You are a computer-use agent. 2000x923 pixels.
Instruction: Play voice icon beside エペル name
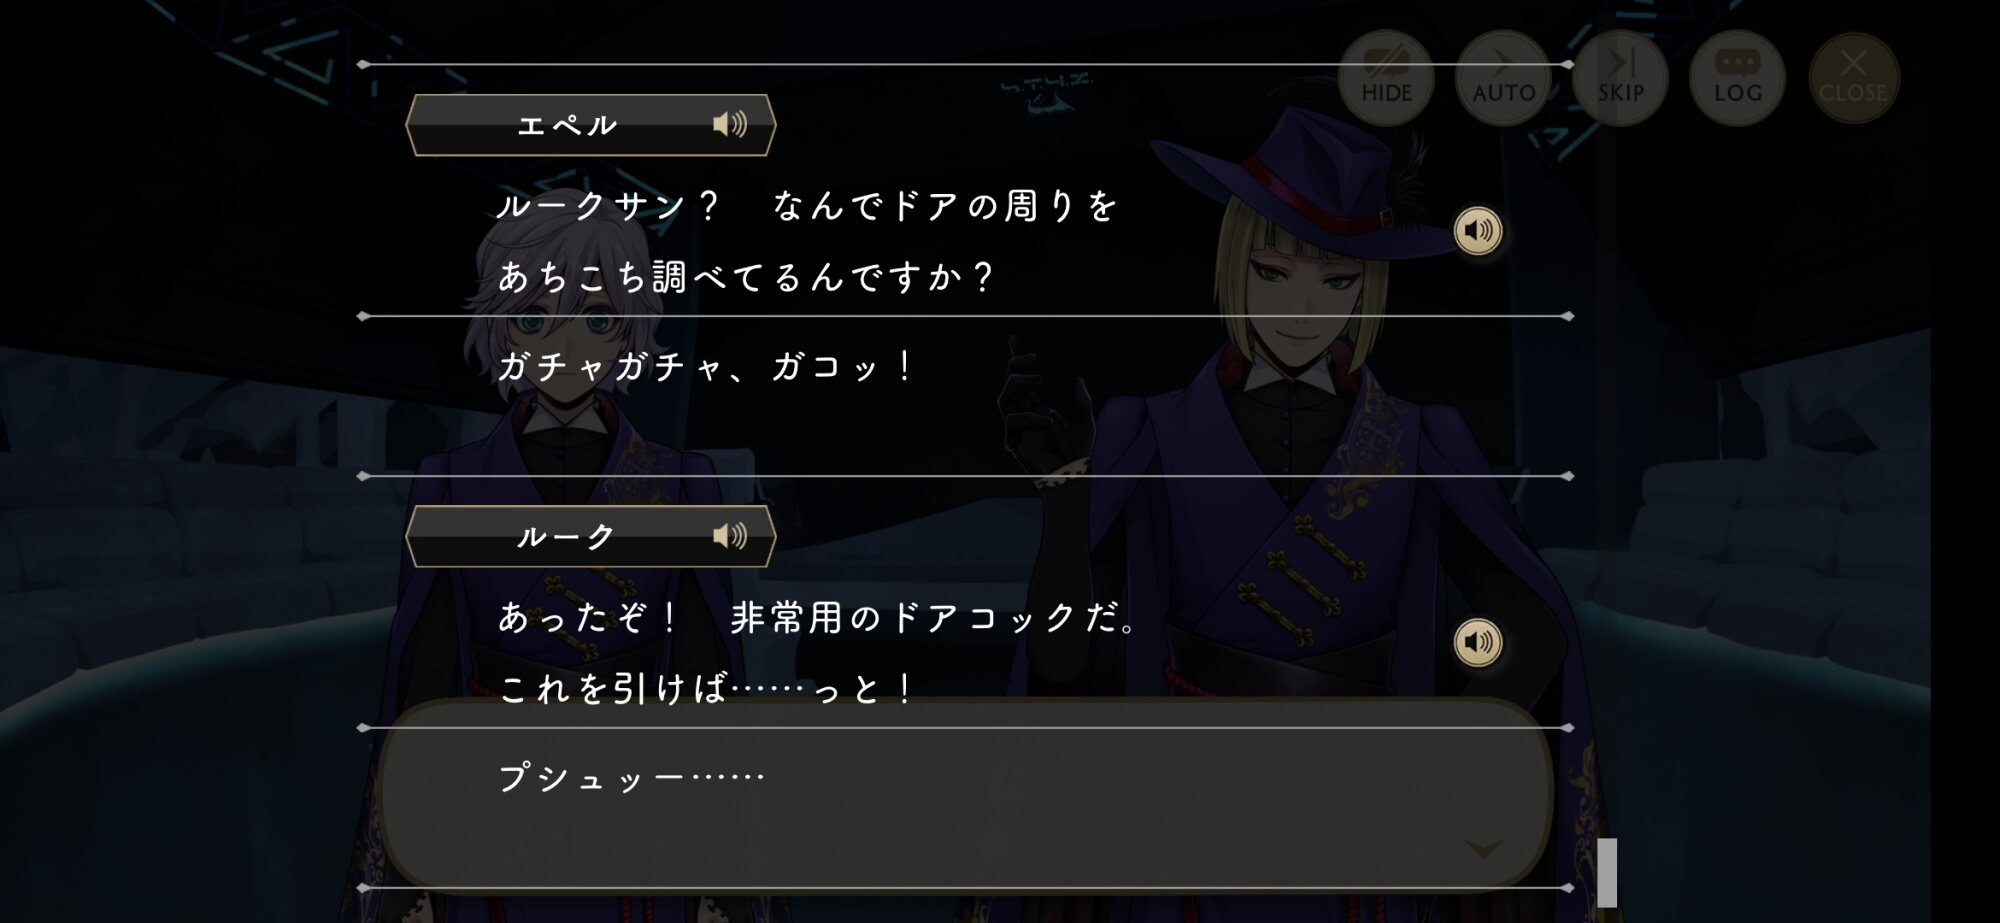730,124
